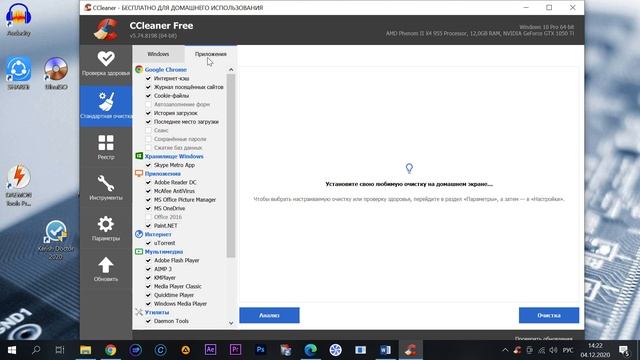Open taskbar search magnifier
Viewport: 640px width, 360px height.
pos(36,350)
